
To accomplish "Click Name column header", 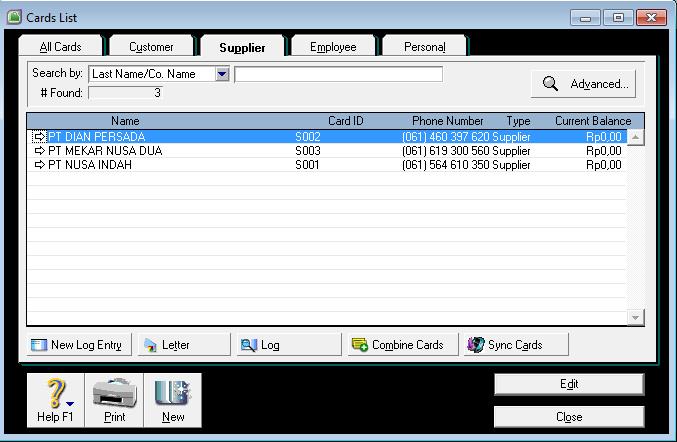I will point(125,121).
